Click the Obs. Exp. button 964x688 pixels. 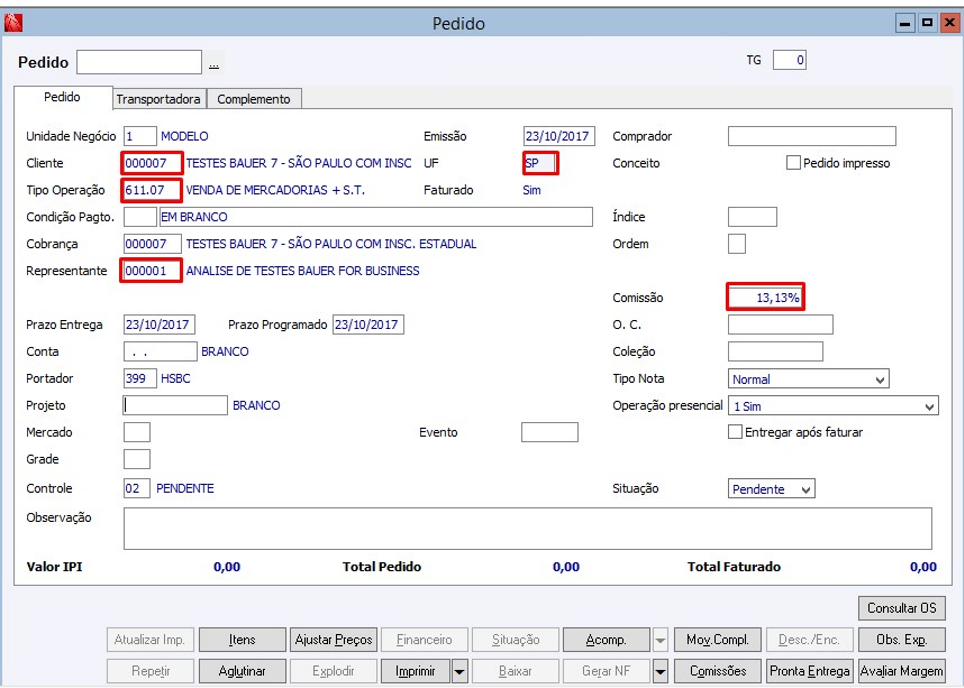(901, 640)
